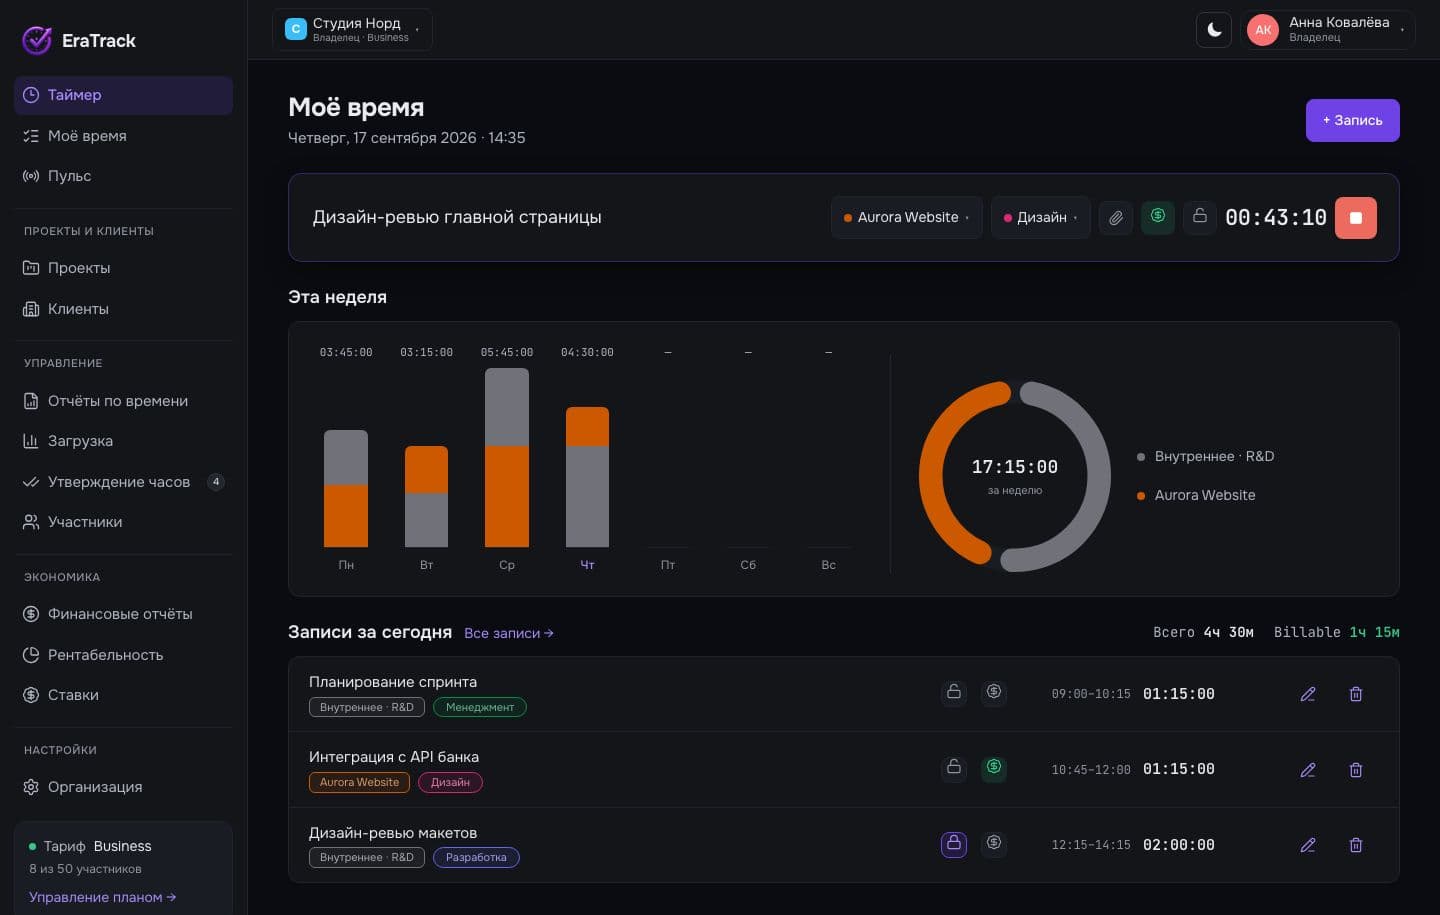The image size is (1440, 915).
Task: Toggle billable on the running timer
Action: point(1158,217)
